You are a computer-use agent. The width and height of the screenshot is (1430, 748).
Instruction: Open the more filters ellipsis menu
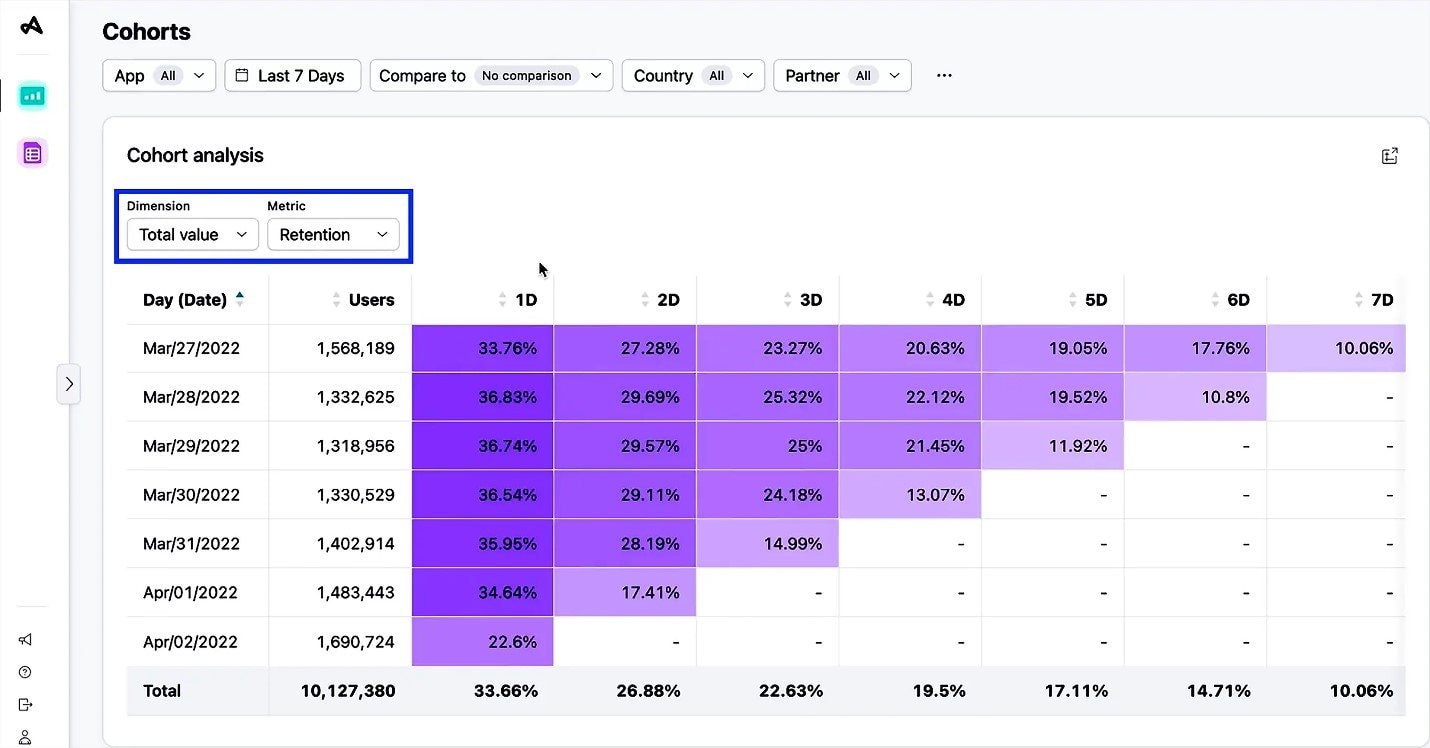click(944, 75)
